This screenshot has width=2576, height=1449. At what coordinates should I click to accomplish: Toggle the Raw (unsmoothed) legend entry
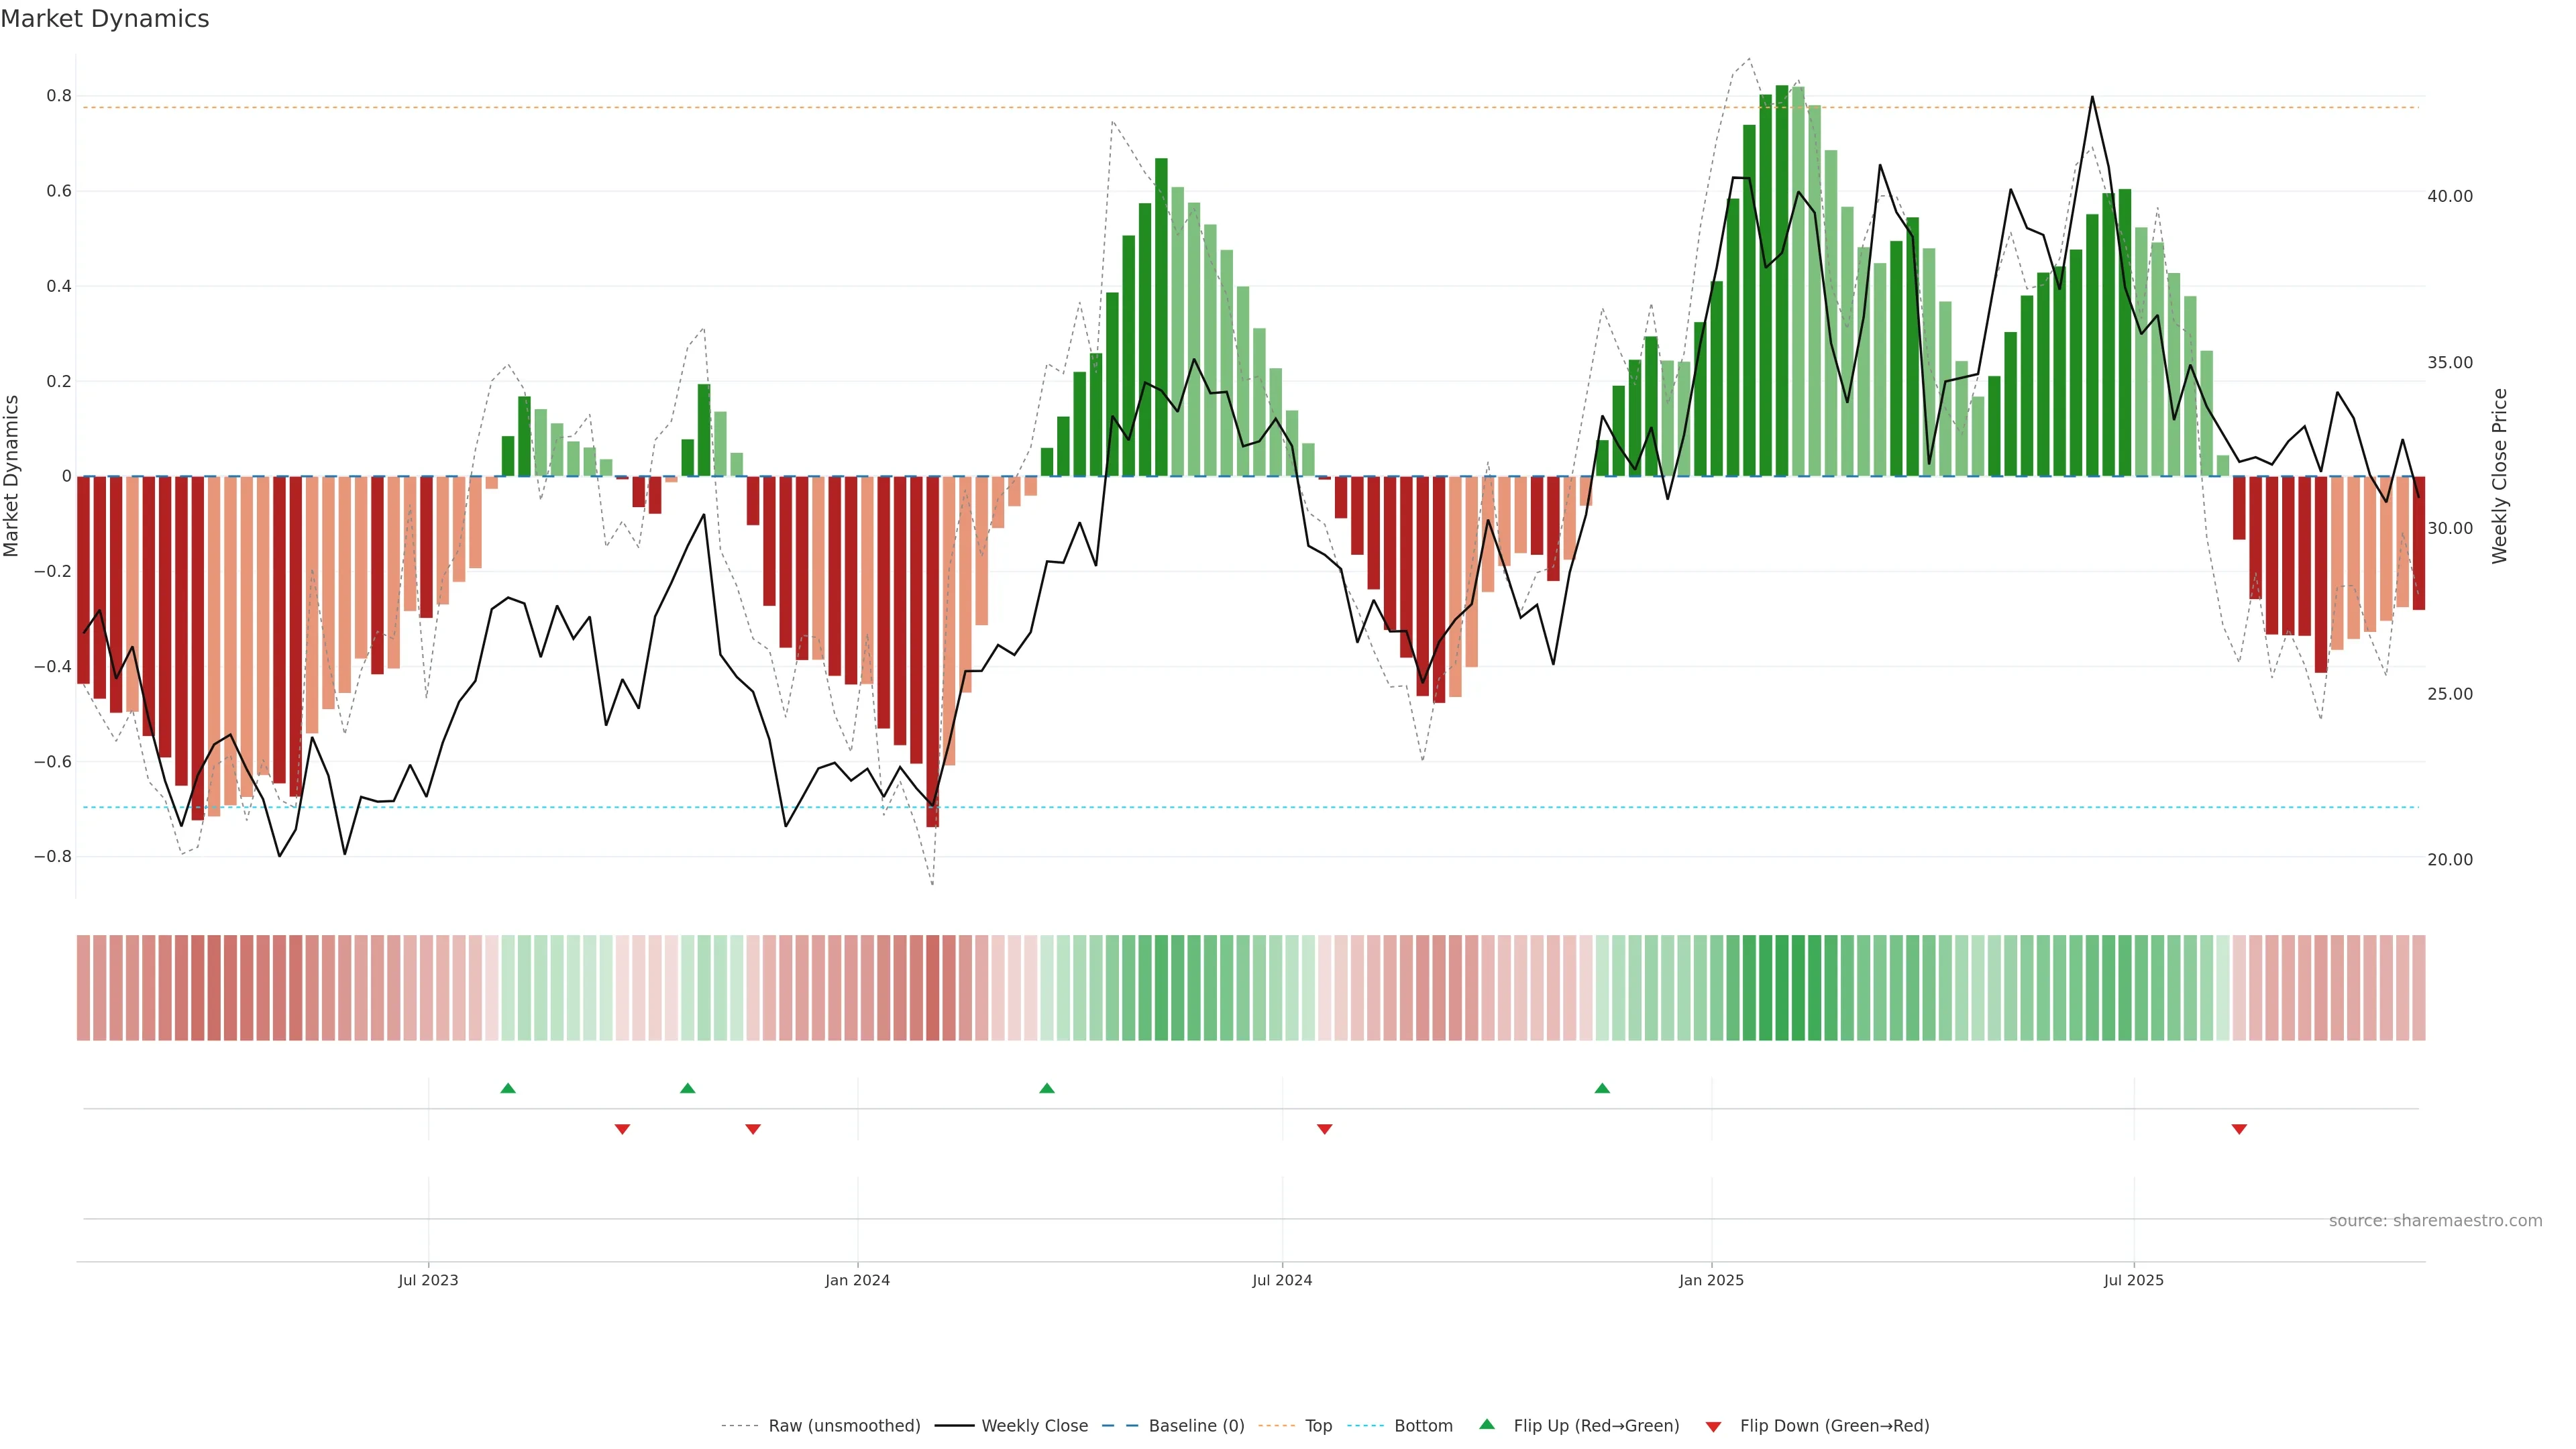844,1426
